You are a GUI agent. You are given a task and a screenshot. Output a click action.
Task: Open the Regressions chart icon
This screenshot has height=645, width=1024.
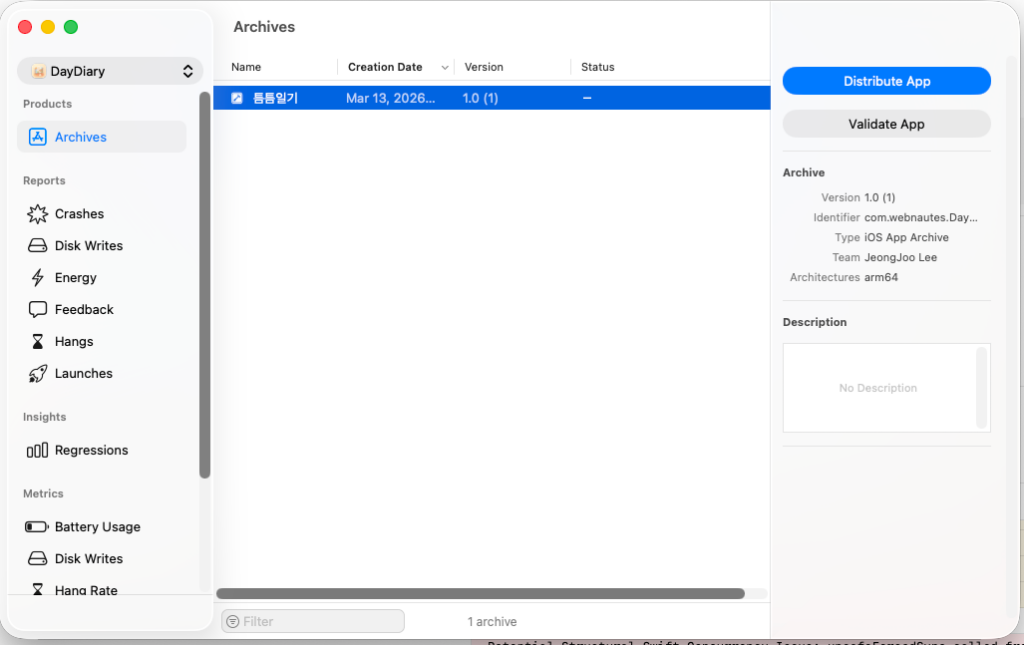[x=37, y=451]
